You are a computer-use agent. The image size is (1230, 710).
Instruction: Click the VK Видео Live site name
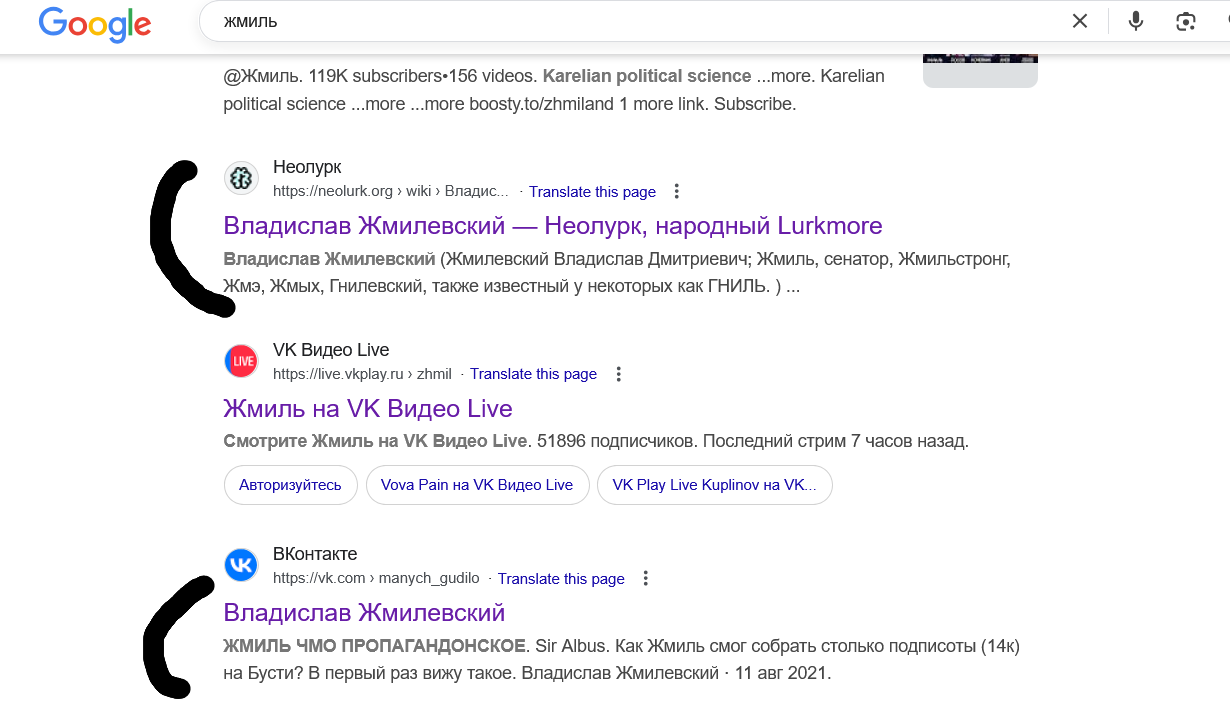tap(331, 350)
